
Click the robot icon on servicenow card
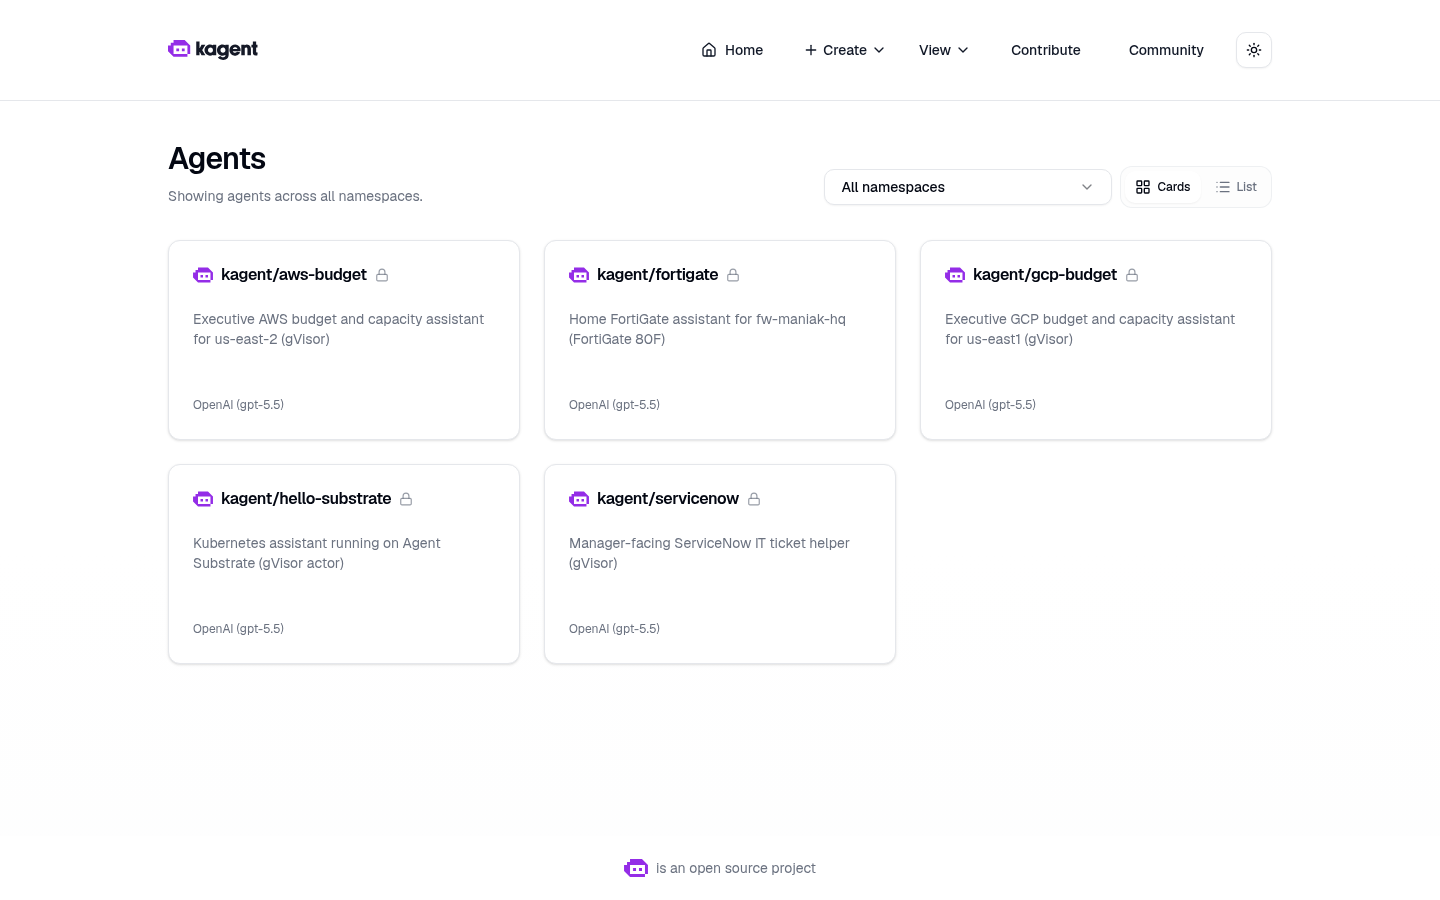pyautogui.click(x=579, y=499)
